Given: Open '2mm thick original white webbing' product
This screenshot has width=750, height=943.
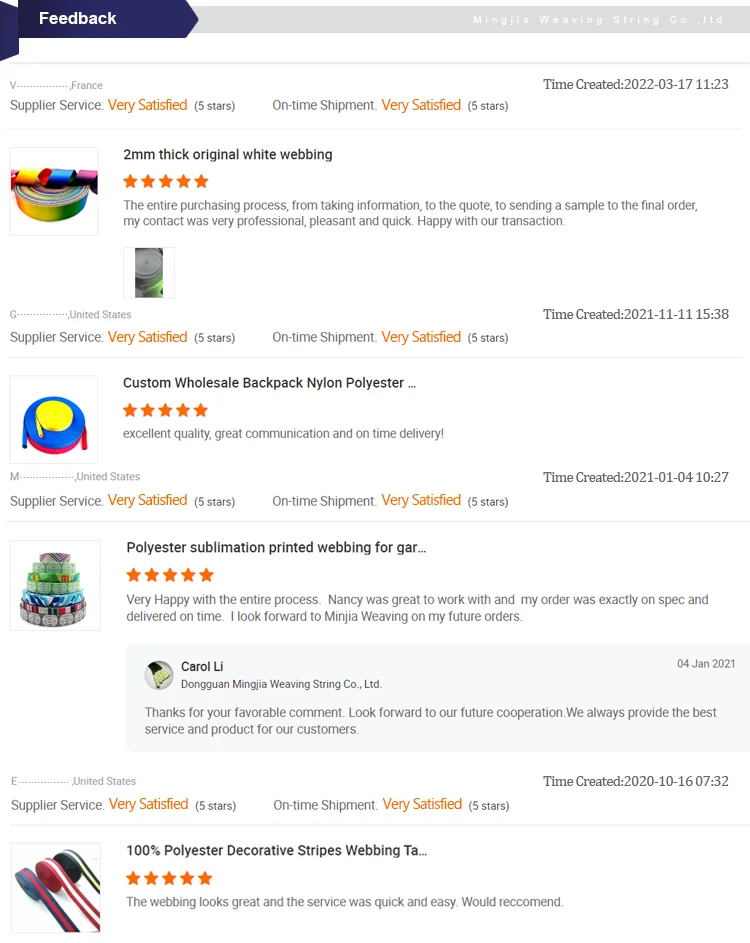Looking at the screenshot, I should (x=228, y=155).
